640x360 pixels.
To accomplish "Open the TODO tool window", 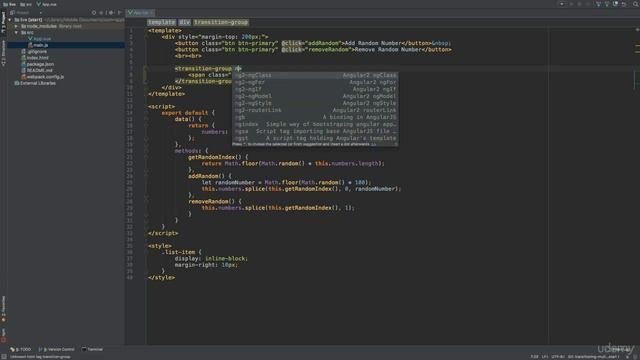I will tap(20, 349).
